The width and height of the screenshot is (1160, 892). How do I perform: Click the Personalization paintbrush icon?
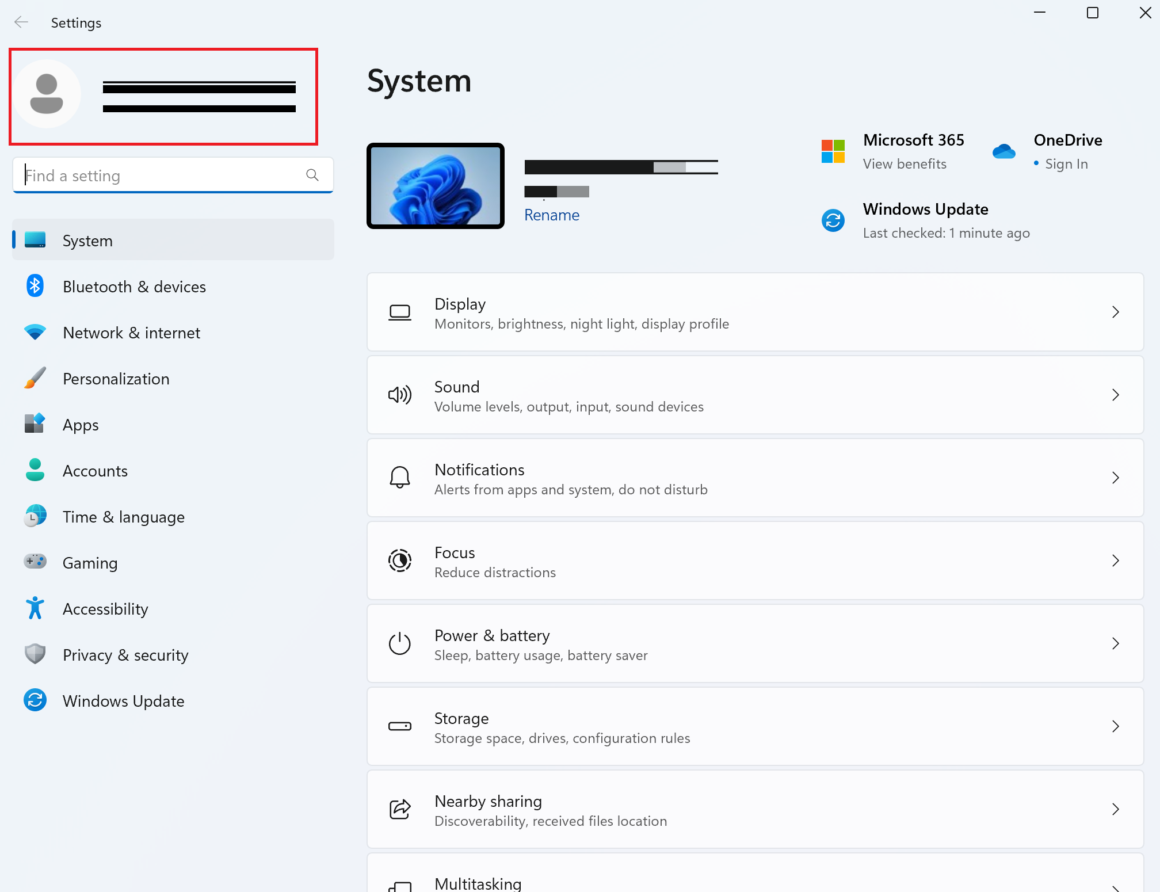[35, 378]
